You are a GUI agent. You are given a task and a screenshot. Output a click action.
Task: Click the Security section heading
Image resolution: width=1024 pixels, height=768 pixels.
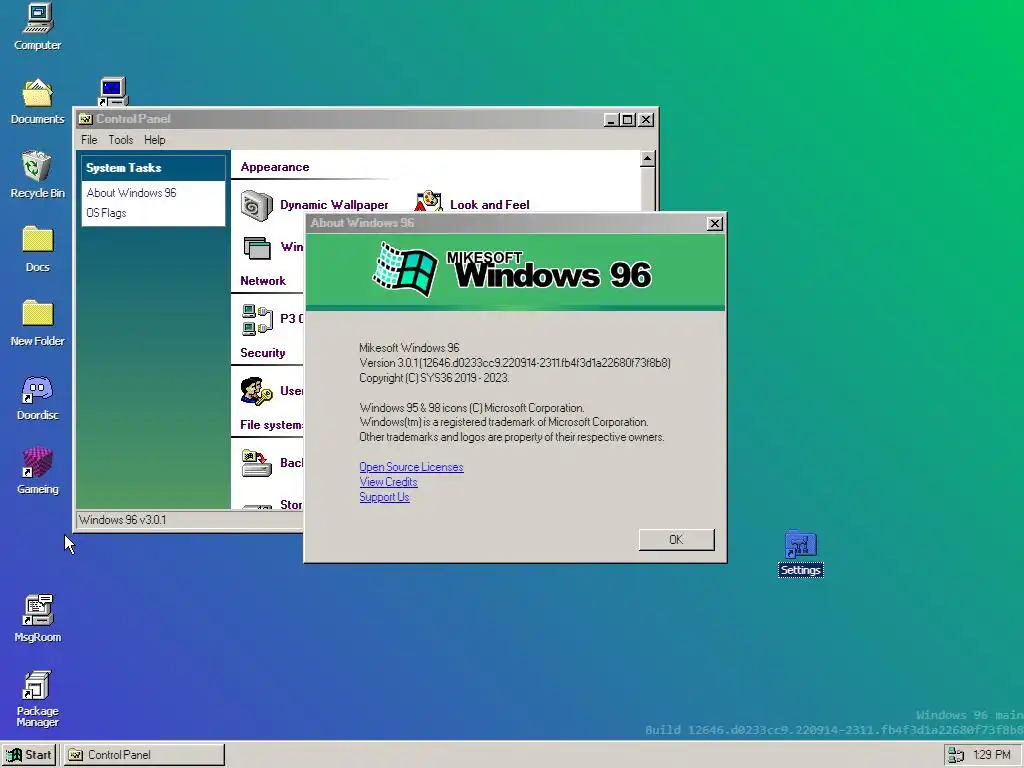click(263, 353)
